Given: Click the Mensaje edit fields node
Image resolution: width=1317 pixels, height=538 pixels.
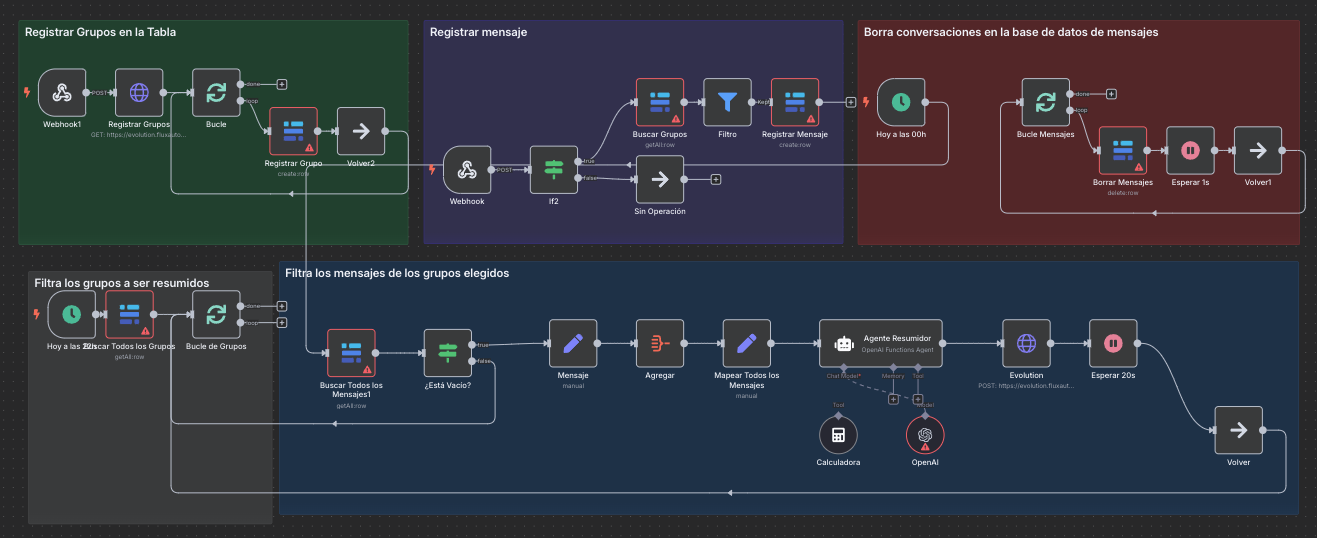Looking at the screenshot, I should 573,344.
